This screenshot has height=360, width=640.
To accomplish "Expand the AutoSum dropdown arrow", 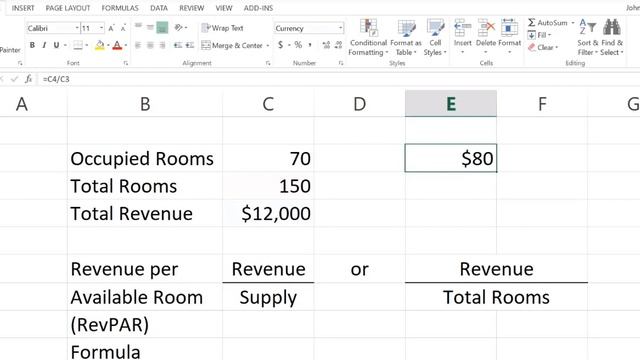I will pyautogui.click(x=573, y=23).
